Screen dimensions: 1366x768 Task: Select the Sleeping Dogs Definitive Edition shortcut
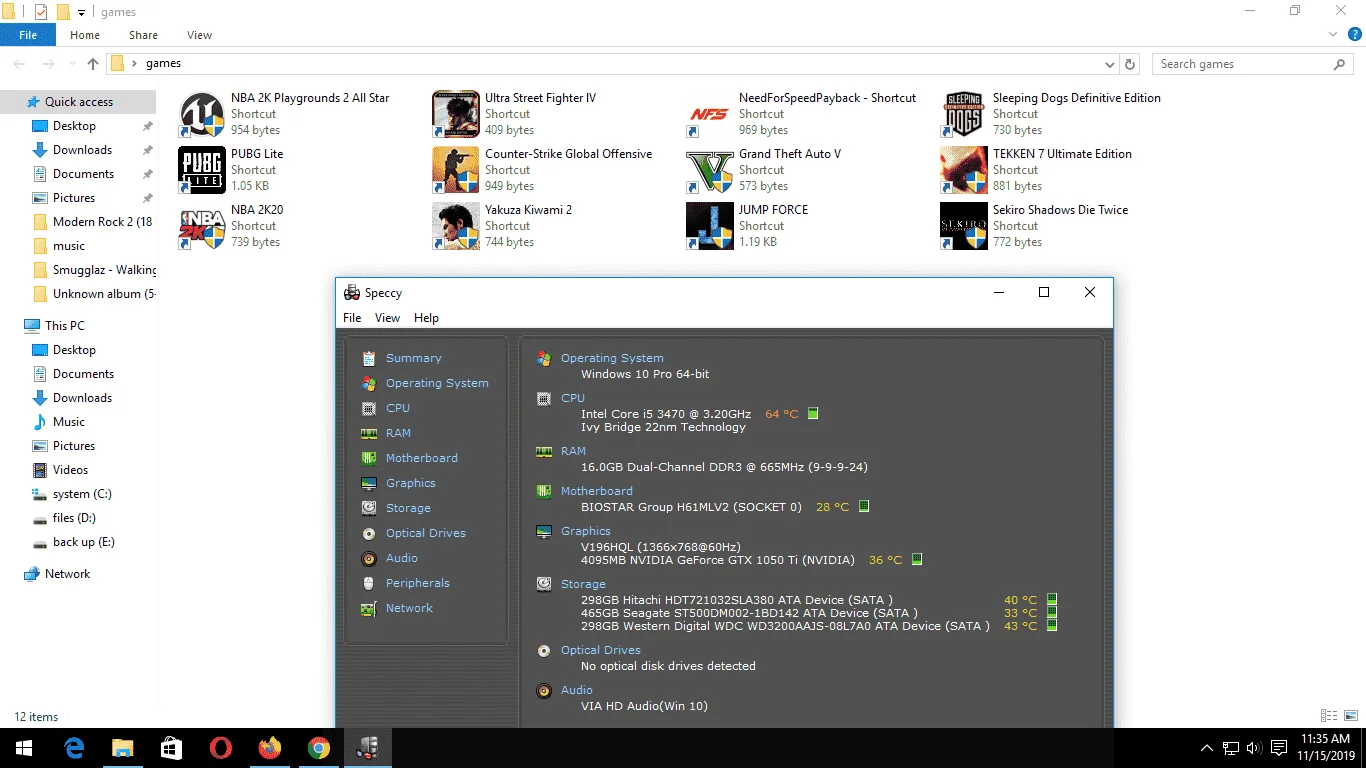coord(1051,114)
